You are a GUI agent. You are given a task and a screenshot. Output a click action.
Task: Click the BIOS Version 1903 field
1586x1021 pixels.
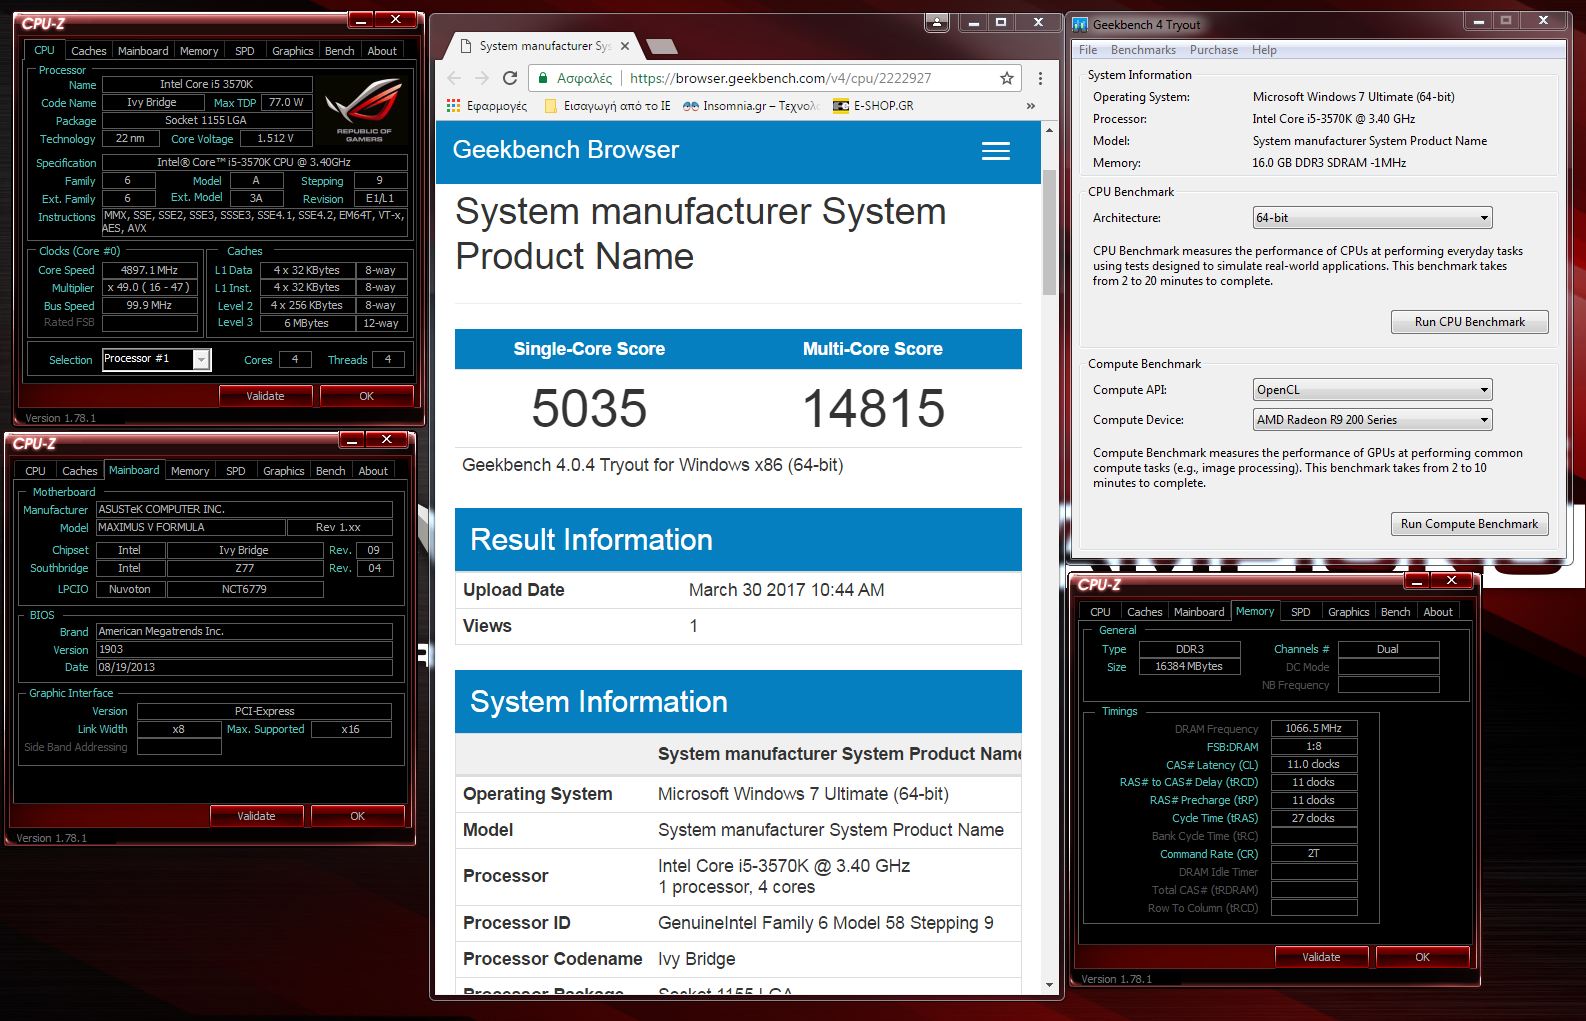pos(244,650)
